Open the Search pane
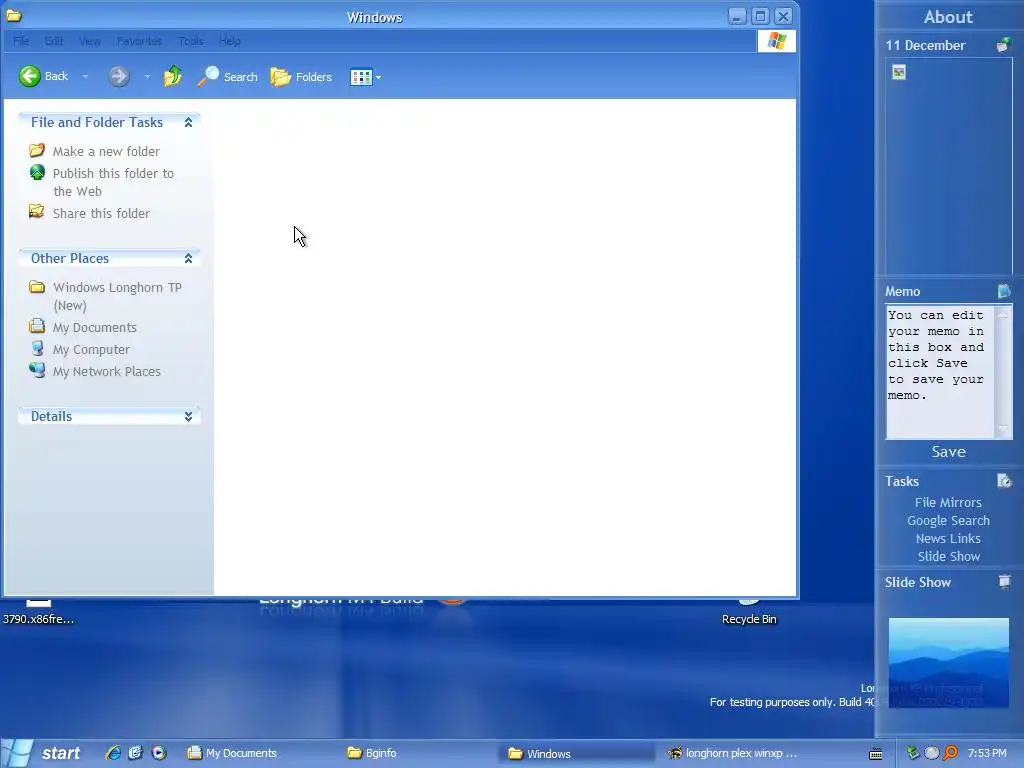 click(x=227, y=76)
